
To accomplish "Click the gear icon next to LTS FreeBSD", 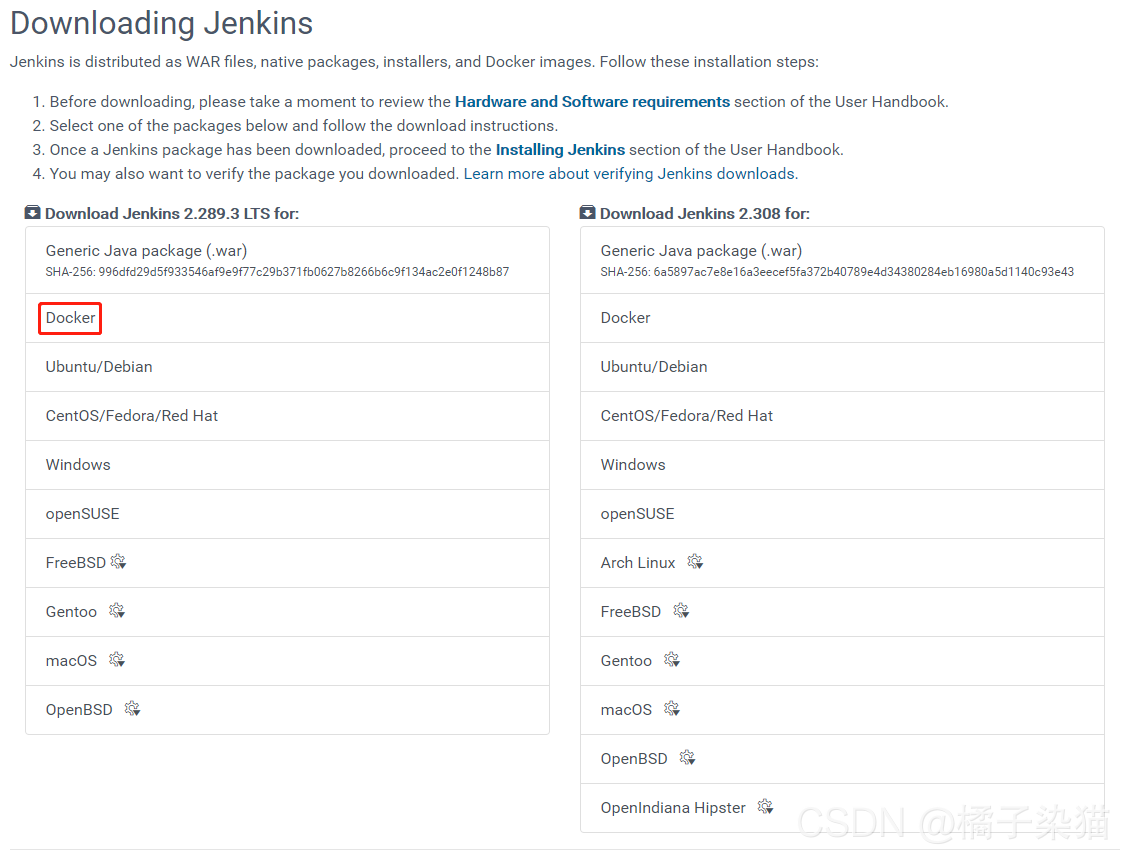I will 119,562.
